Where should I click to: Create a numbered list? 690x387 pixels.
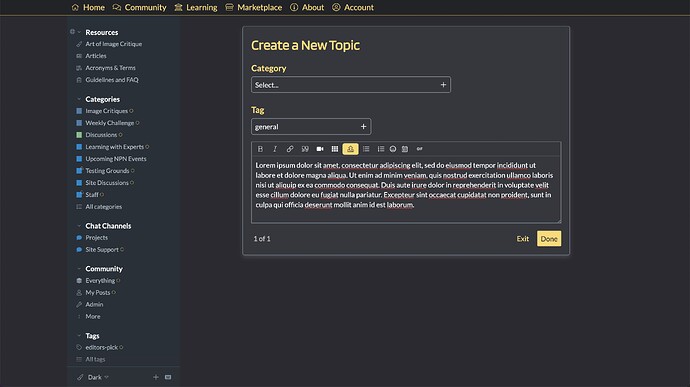click(381, 149)
